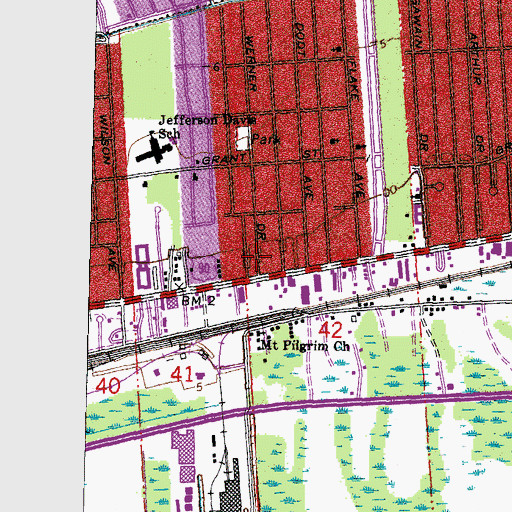Click the "FLAKE" street name
Screen dimensions: 512x512
click(353, 80)
